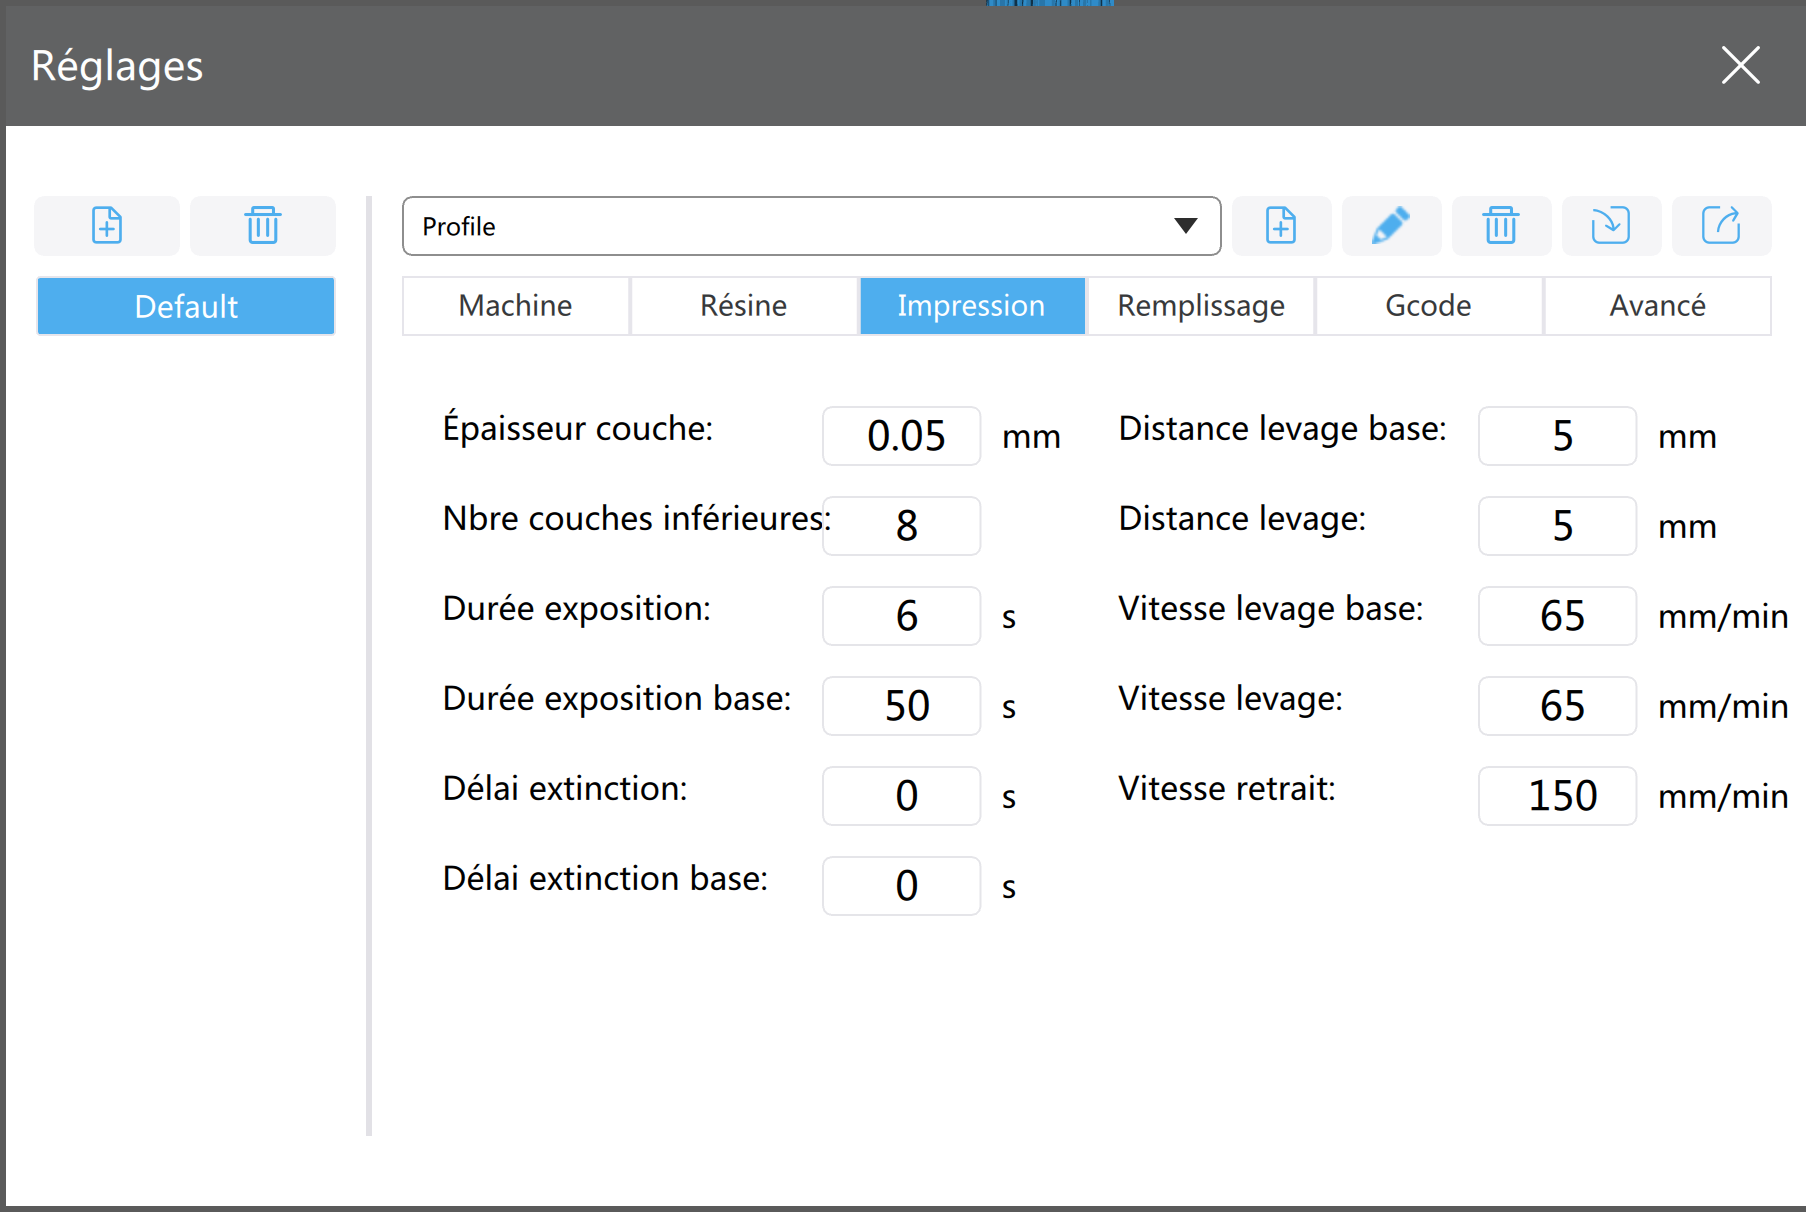Import a profile with the download icon
This screenshot has width=1806, height=1212.
click(x=1611, y=226)
